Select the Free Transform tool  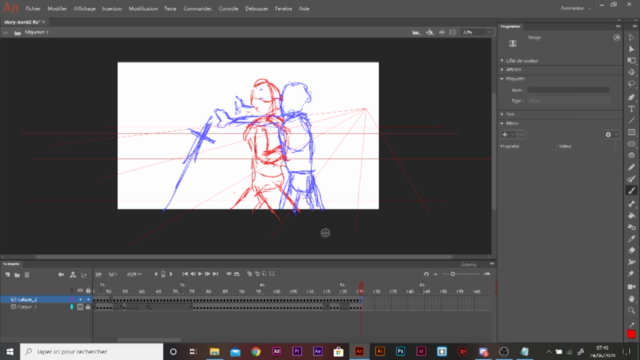[631, 60]
